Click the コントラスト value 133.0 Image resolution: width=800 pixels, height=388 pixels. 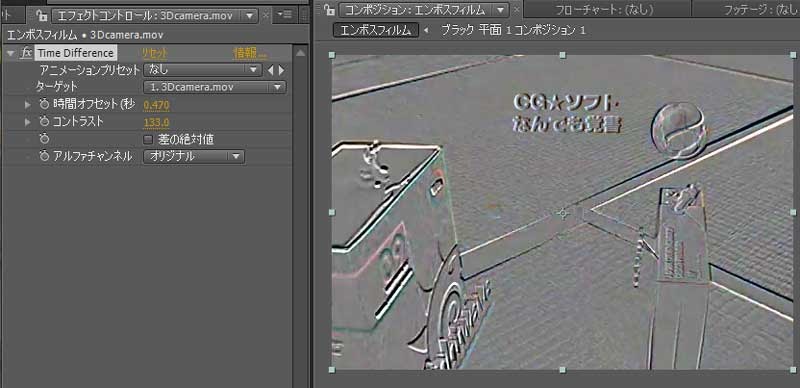tap(156, 122)
